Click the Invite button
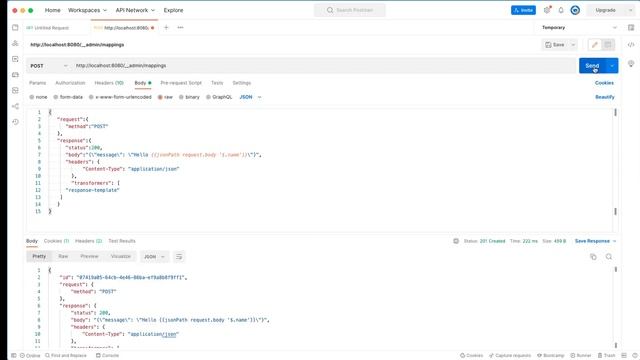640x360 pixels. coord(523,10)
